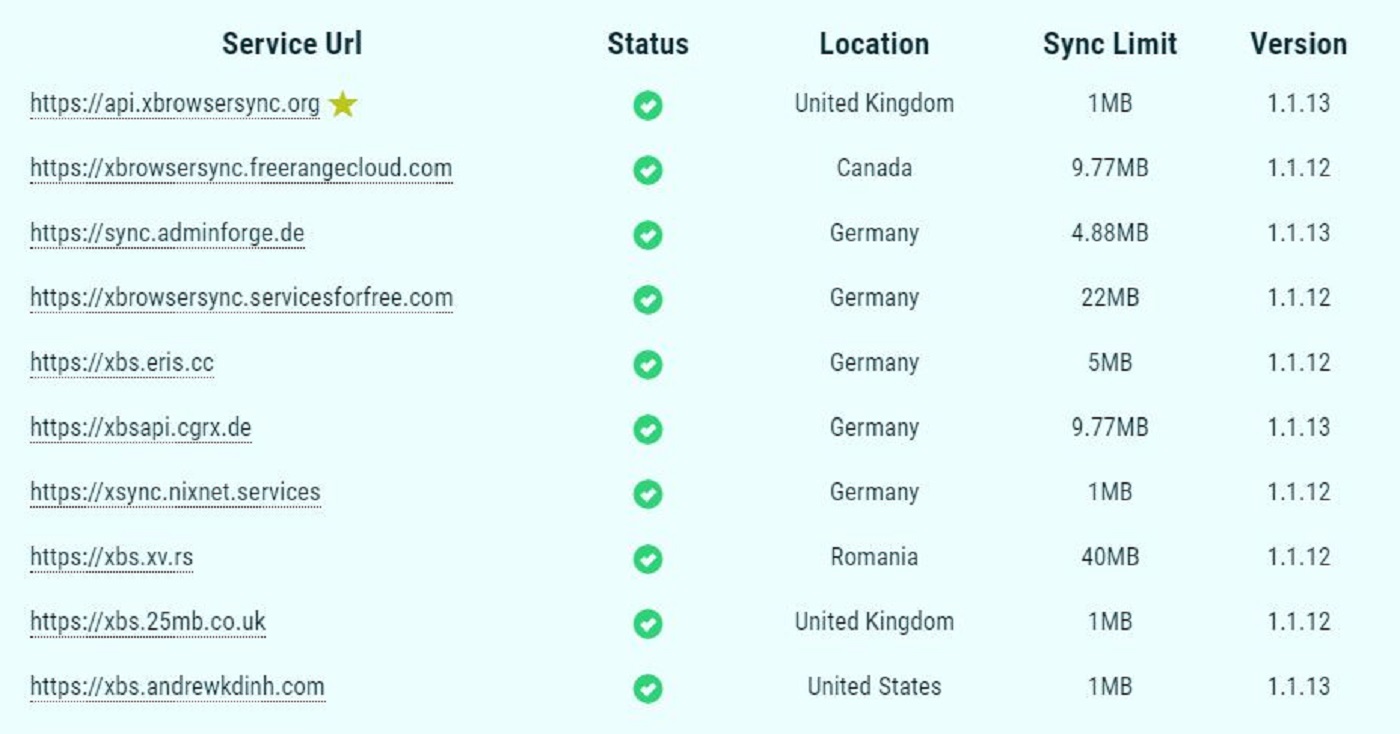Screen dimensions: 1400x734
Task: Click the gold star next to api.xbrowsersync.org
Action: pos(343,104)
